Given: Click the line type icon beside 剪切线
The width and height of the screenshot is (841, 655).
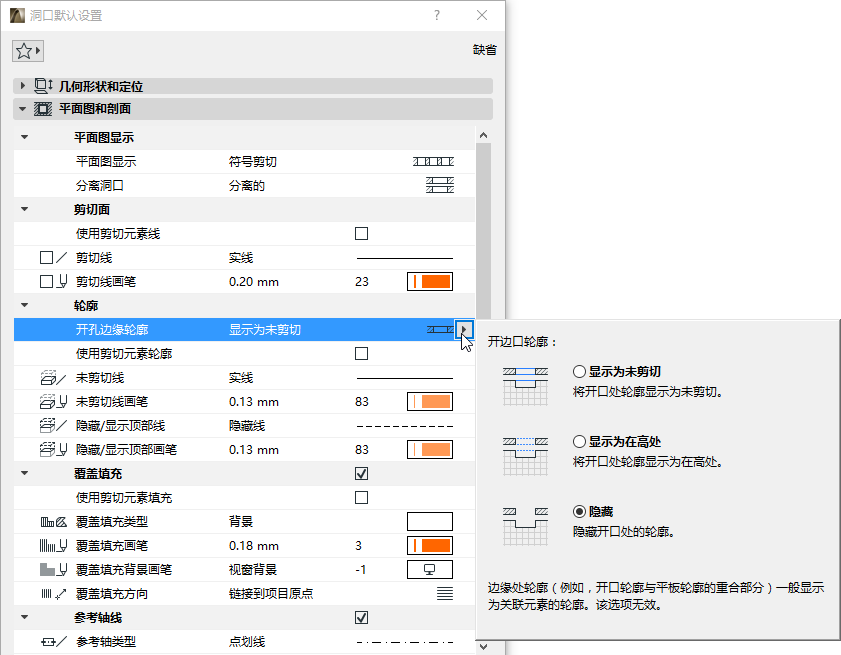Looking at the screenshot, I should coord(62,257).
